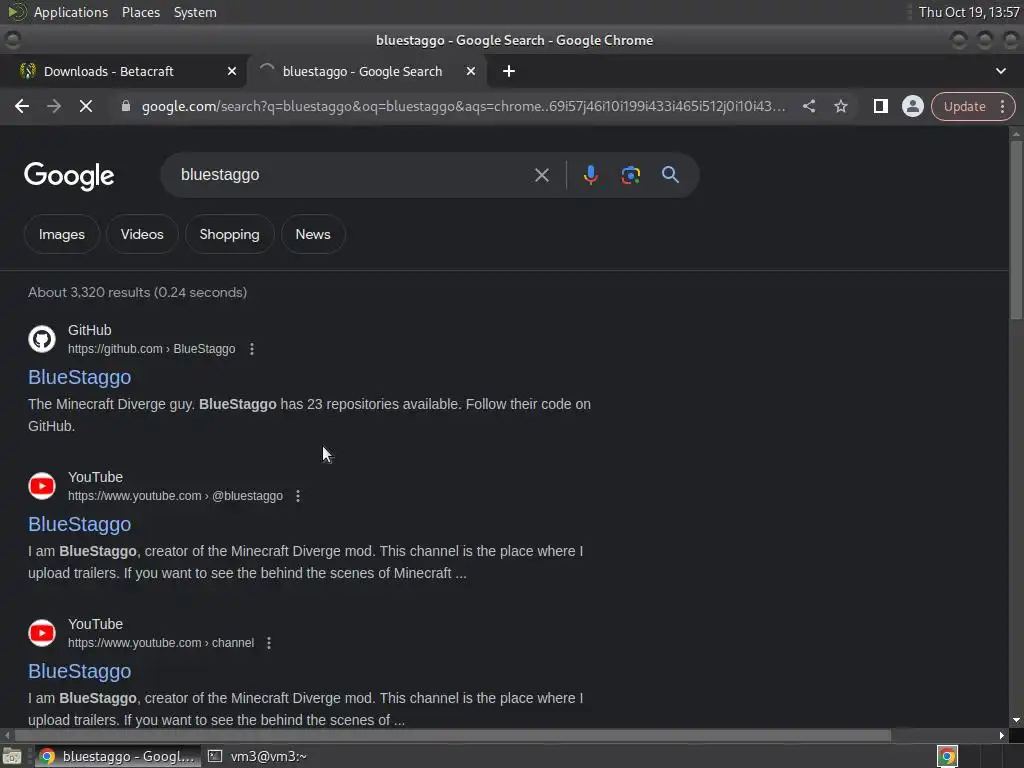Open the Applications menu
This screenshot has width=1024, height=768.
(71, 12)
